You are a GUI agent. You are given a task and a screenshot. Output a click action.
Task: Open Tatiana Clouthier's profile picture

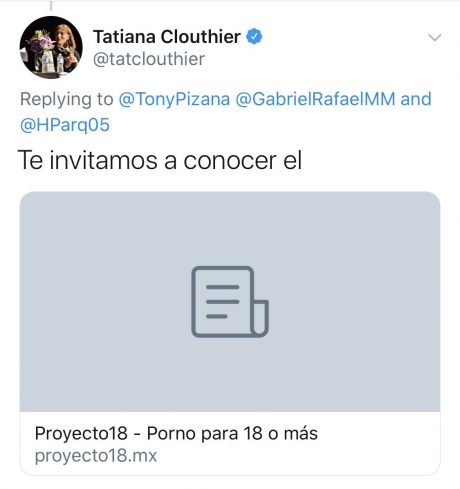click(51, 47)
